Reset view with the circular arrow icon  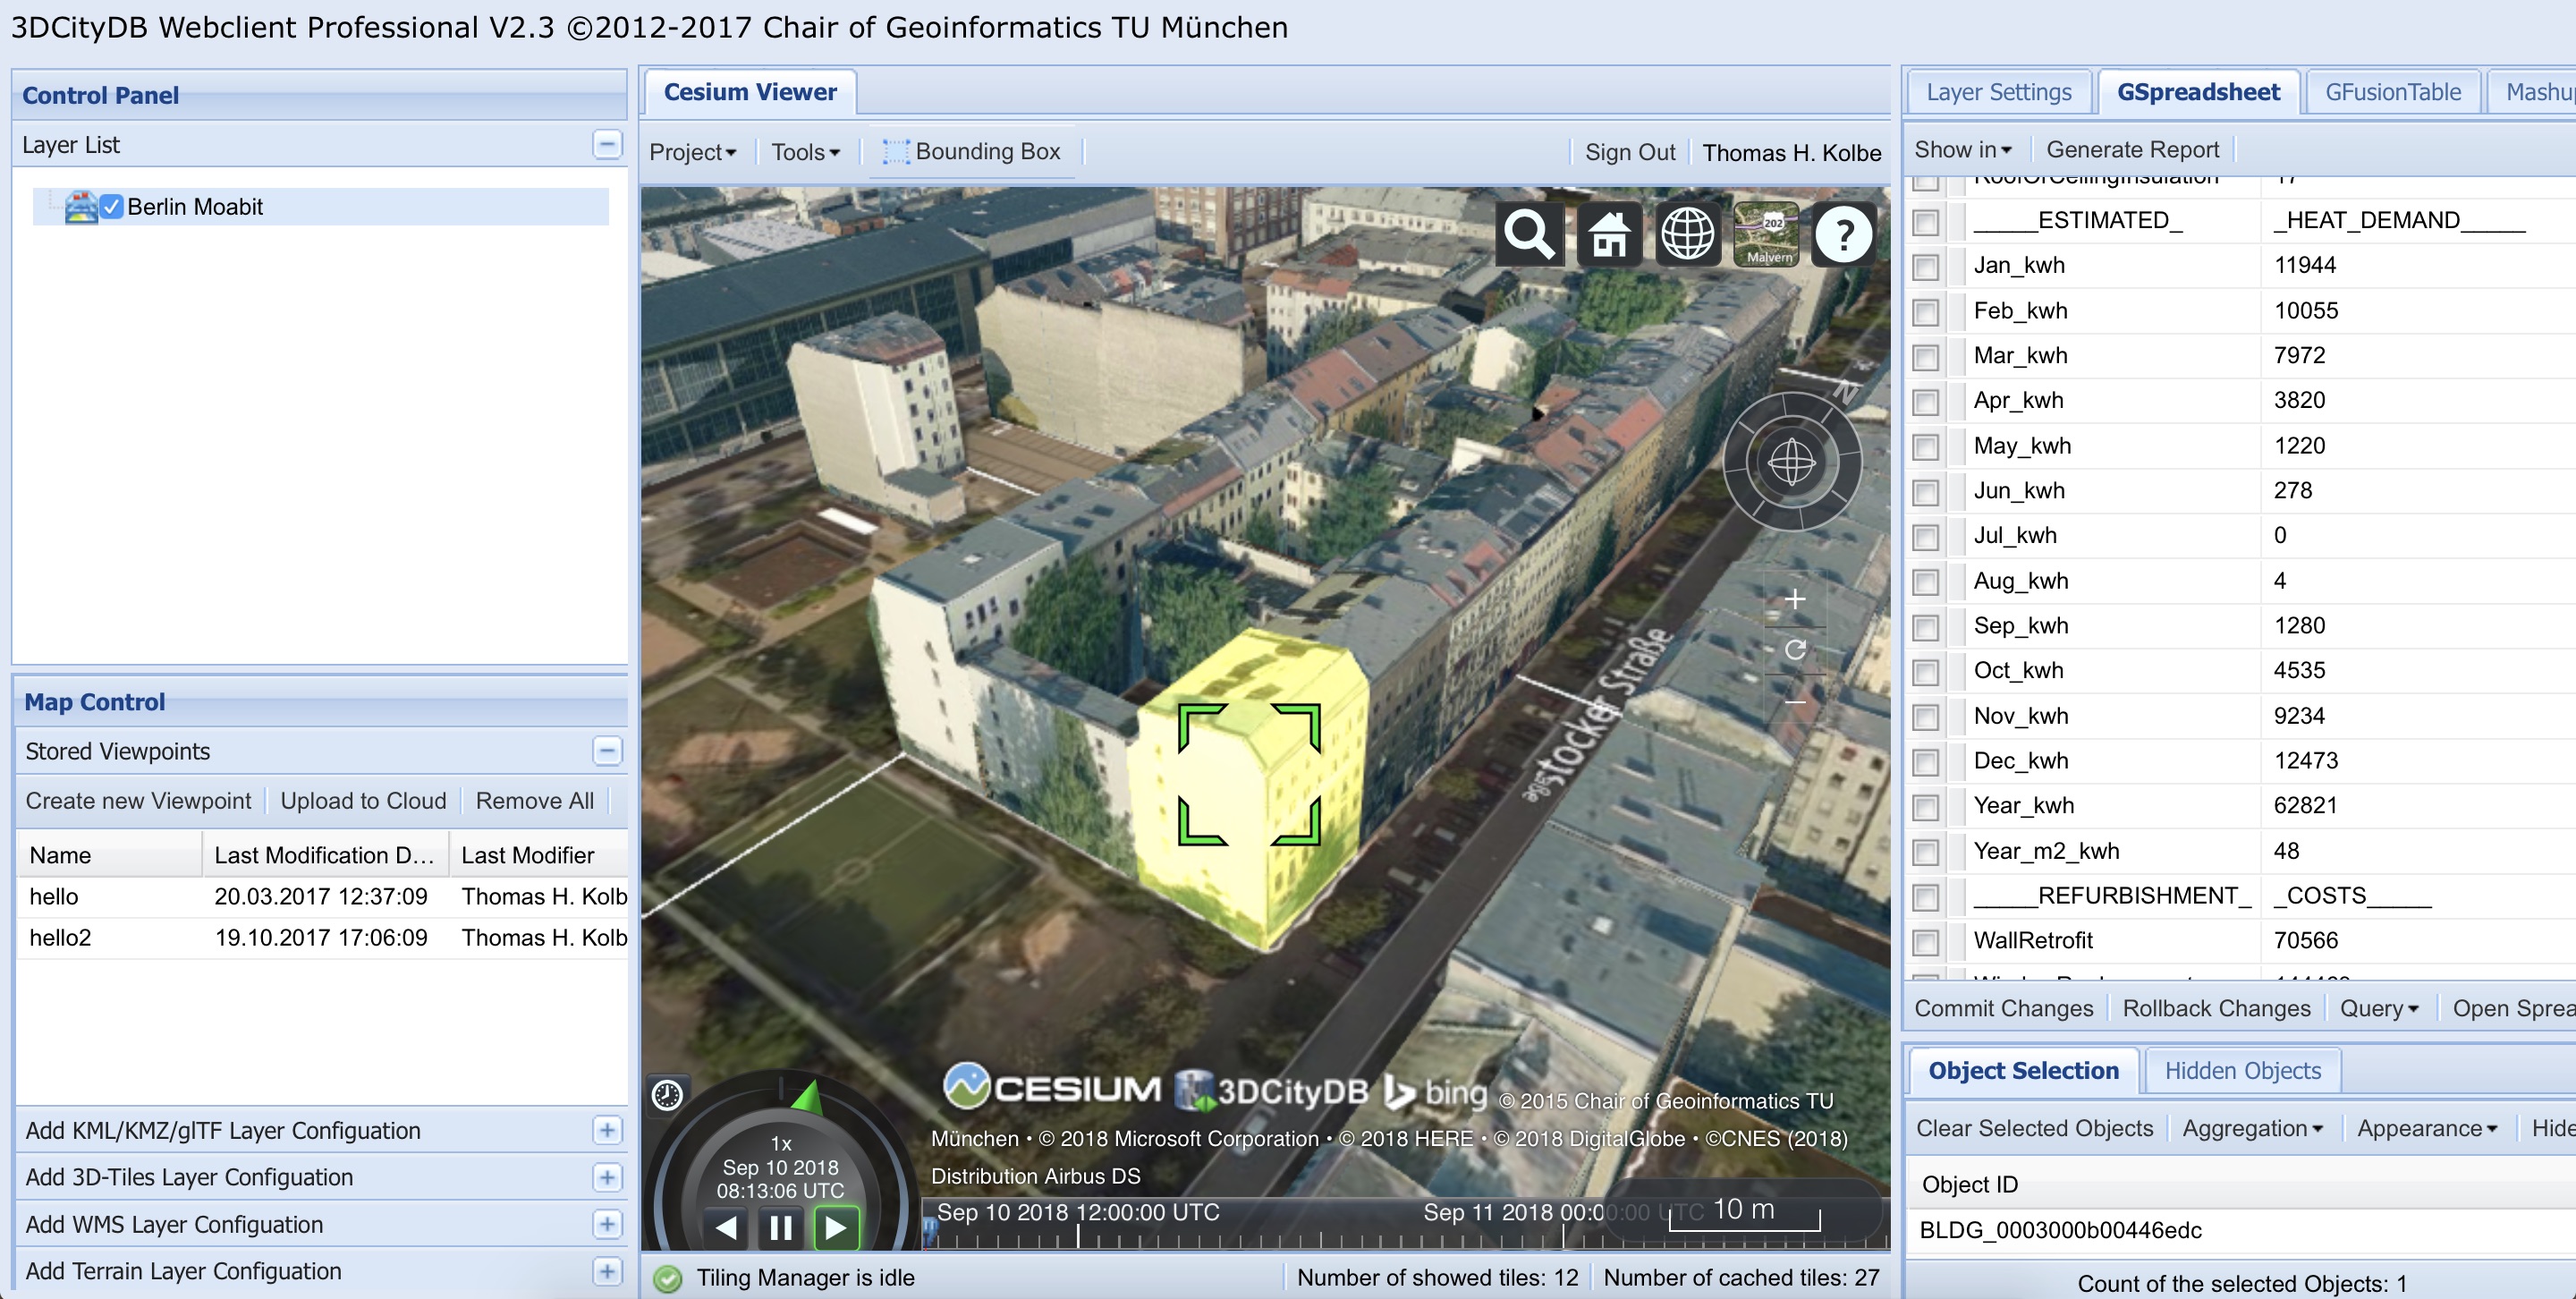1795,650
